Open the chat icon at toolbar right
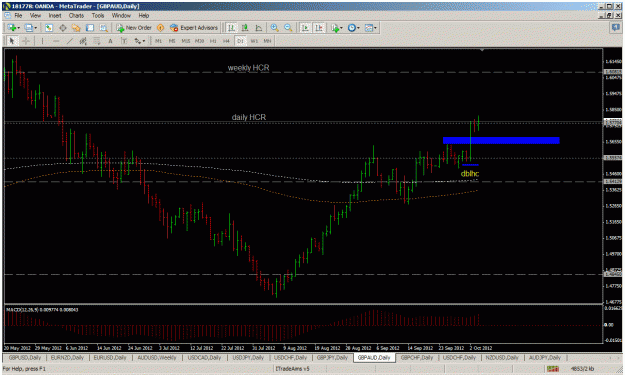 (x=615, y=27)
